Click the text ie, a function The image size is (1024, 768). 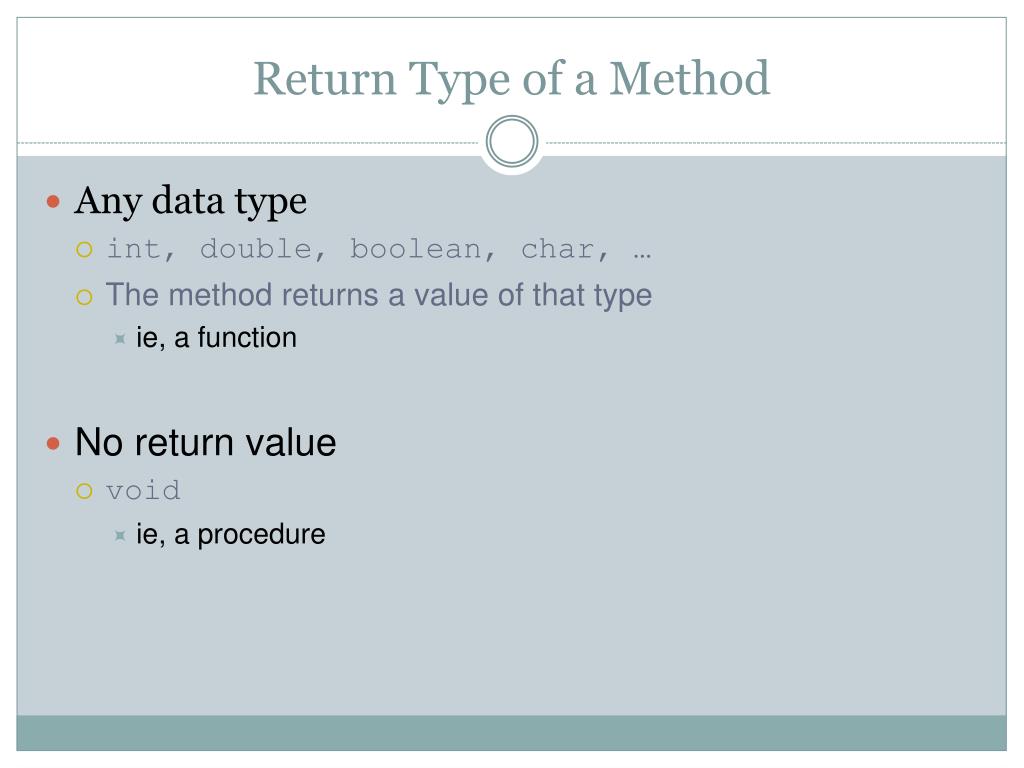point(216,338)
